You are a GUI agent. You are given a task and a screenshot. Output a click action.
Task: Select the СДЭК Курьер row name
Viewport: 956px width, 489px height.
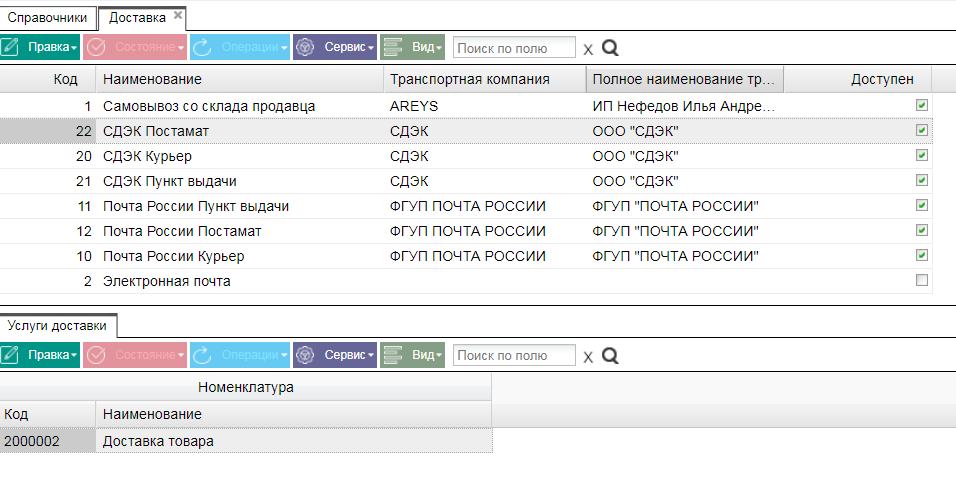point(148,156)
